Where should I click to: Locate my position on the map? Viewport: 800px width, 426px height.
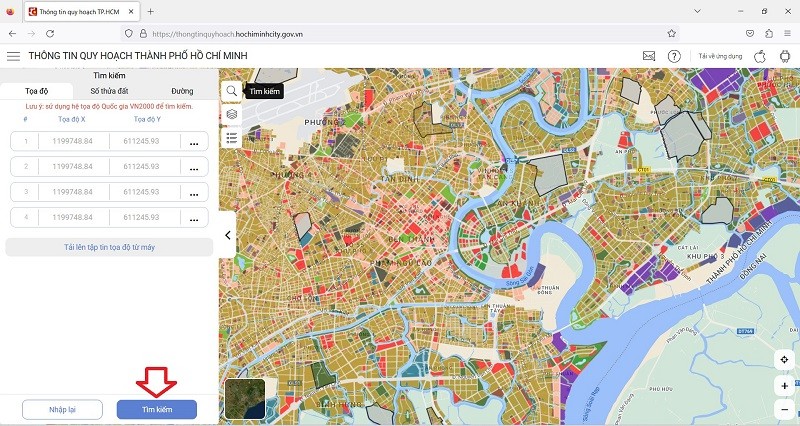[x=784, y=360]
